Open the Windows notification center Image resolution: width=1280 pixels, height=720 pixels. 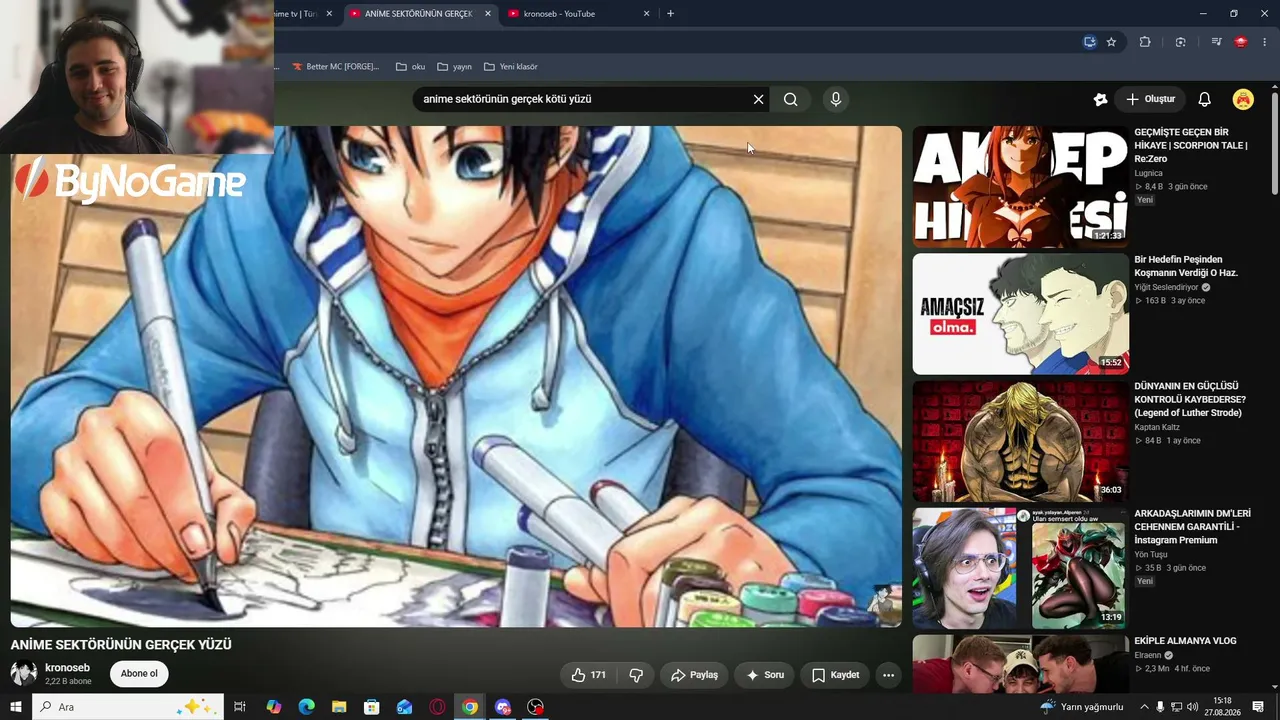tap(1258, 707)
